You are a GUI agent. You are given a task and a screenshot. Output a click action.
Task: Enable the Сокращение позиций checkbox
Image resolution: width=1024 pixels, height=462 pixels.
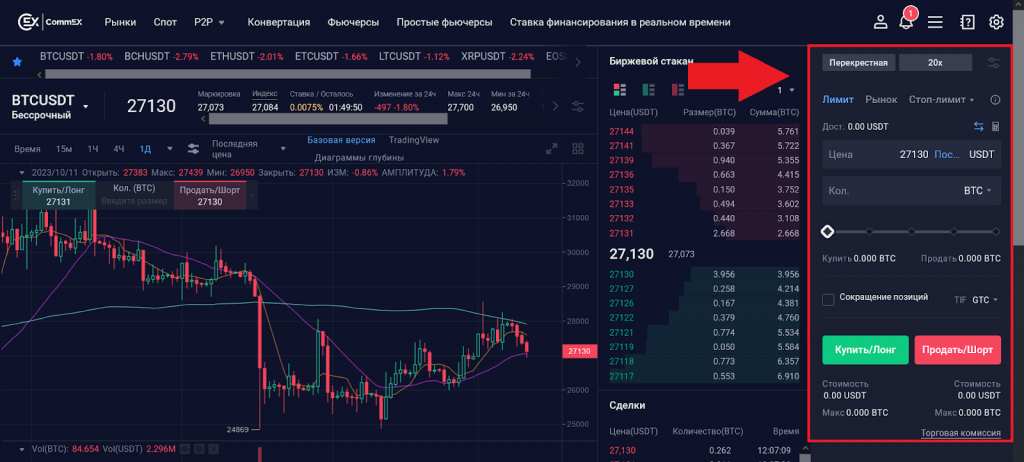pyautogui.click(x=828, y=299)
